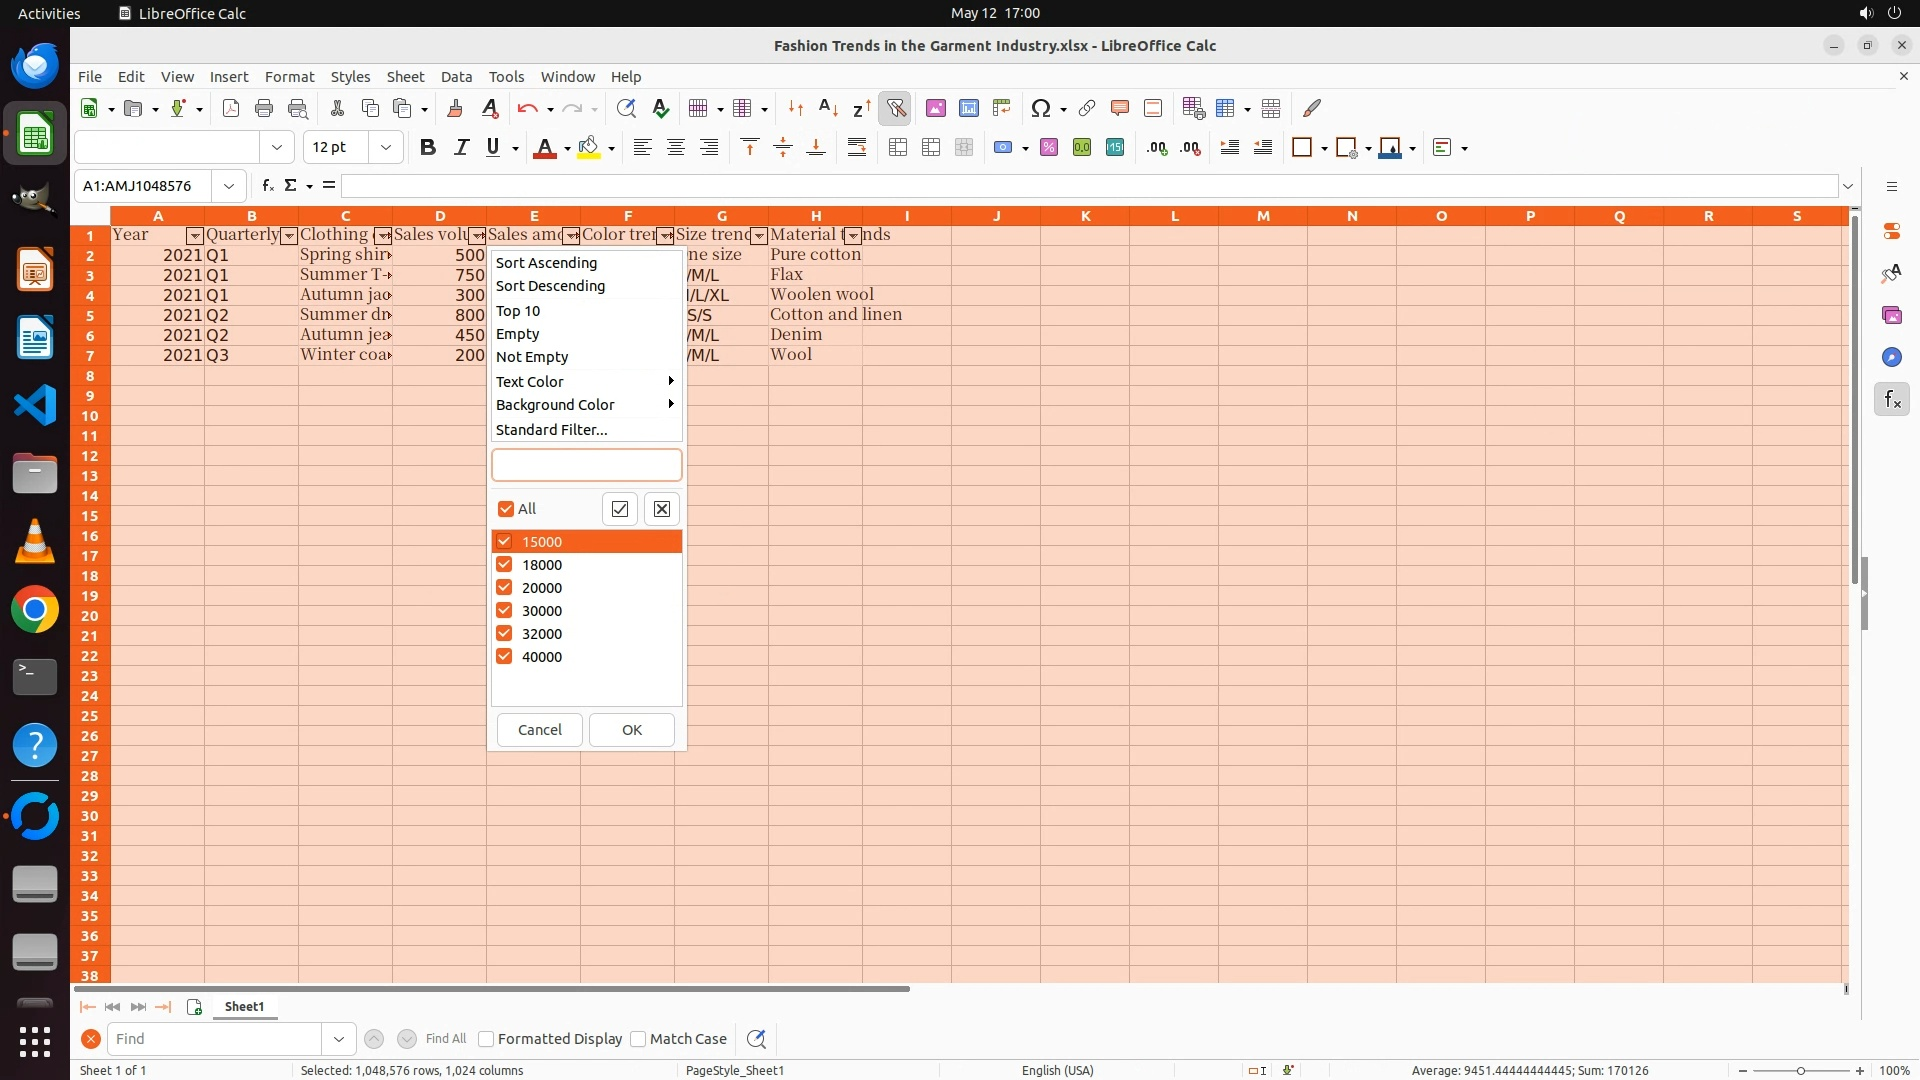Click the Sort Ascending toolbar icon

point(828,108)
